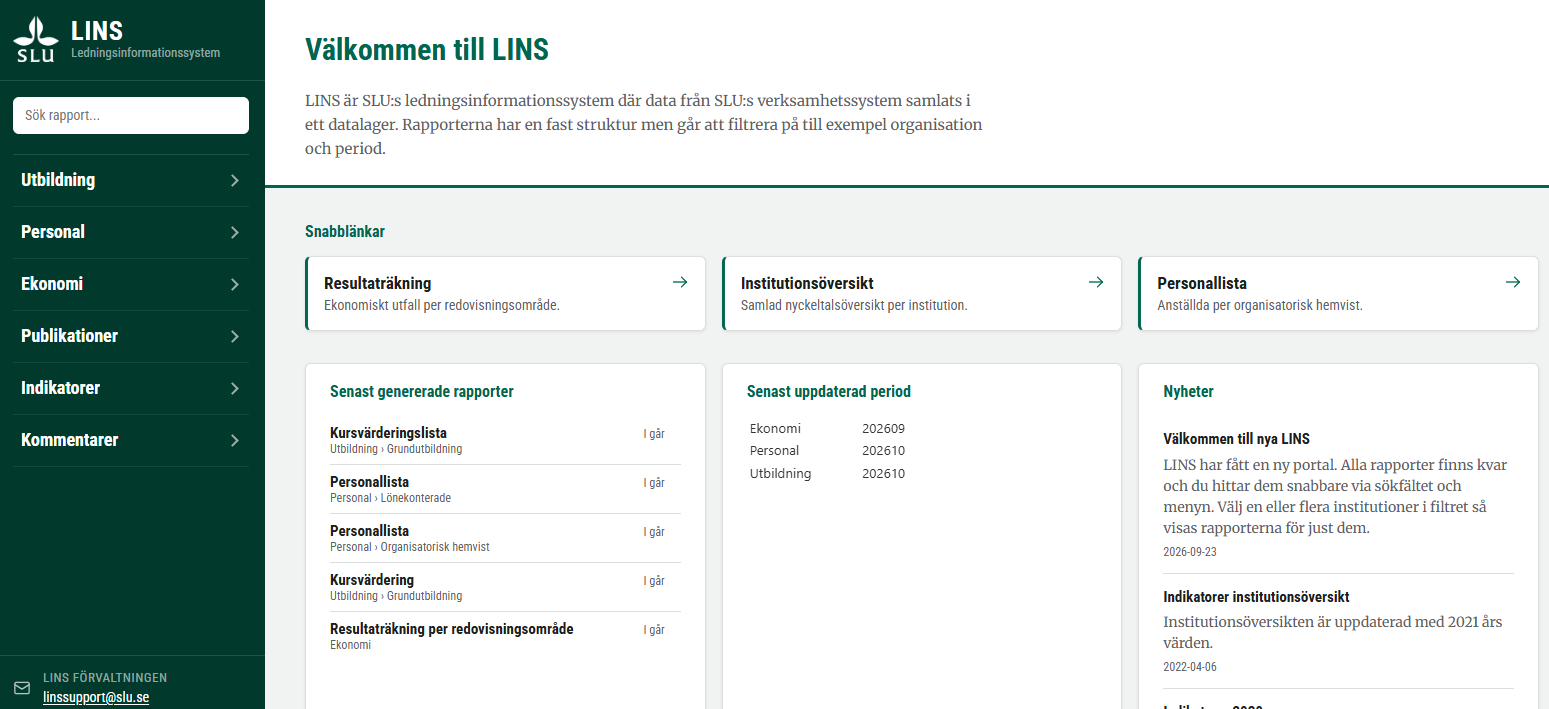Click the arrow icon on Personallista quick link
The width and height of the screenshot is (1549, 709).
point(1513,282)
